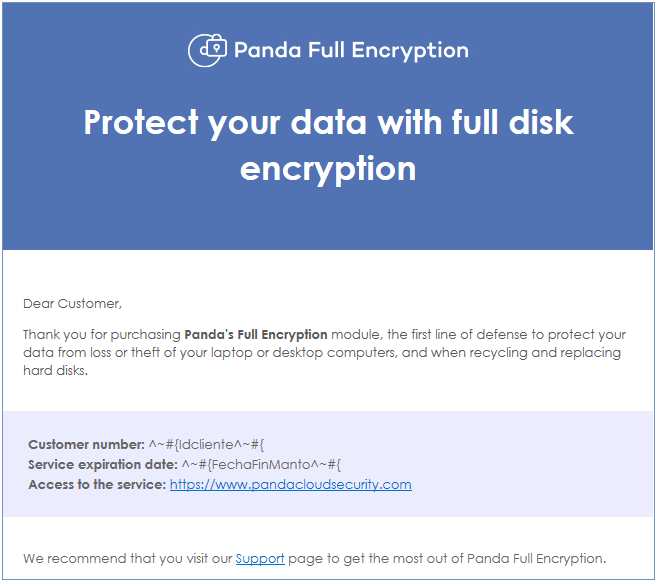Image resolution: width=658 pixels, height=583 pixels.
Task: Click the 'We recommend that you visit our' text
Action: (x=128, y=558)
